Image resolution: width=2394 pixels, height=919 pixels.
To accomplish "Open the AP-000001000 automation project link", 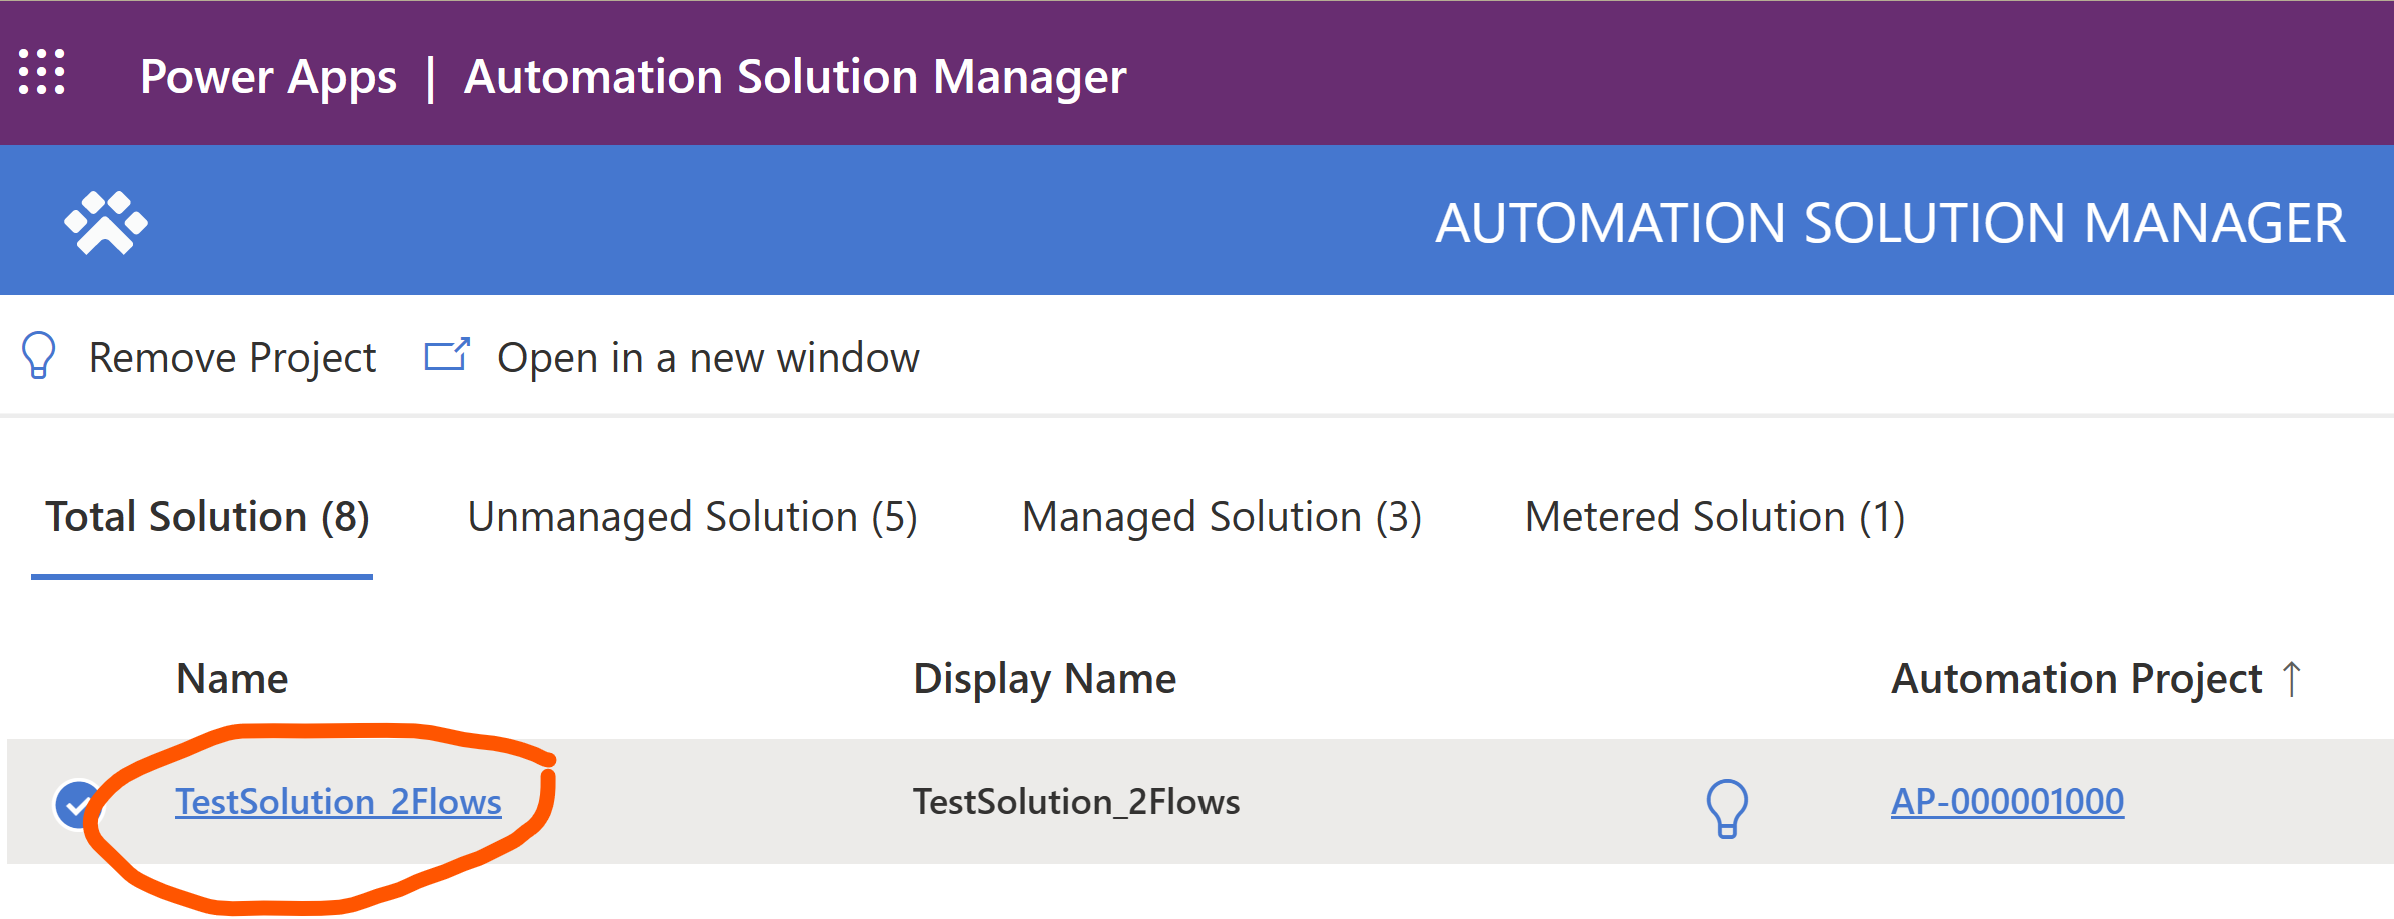I will pos(2008,801).
